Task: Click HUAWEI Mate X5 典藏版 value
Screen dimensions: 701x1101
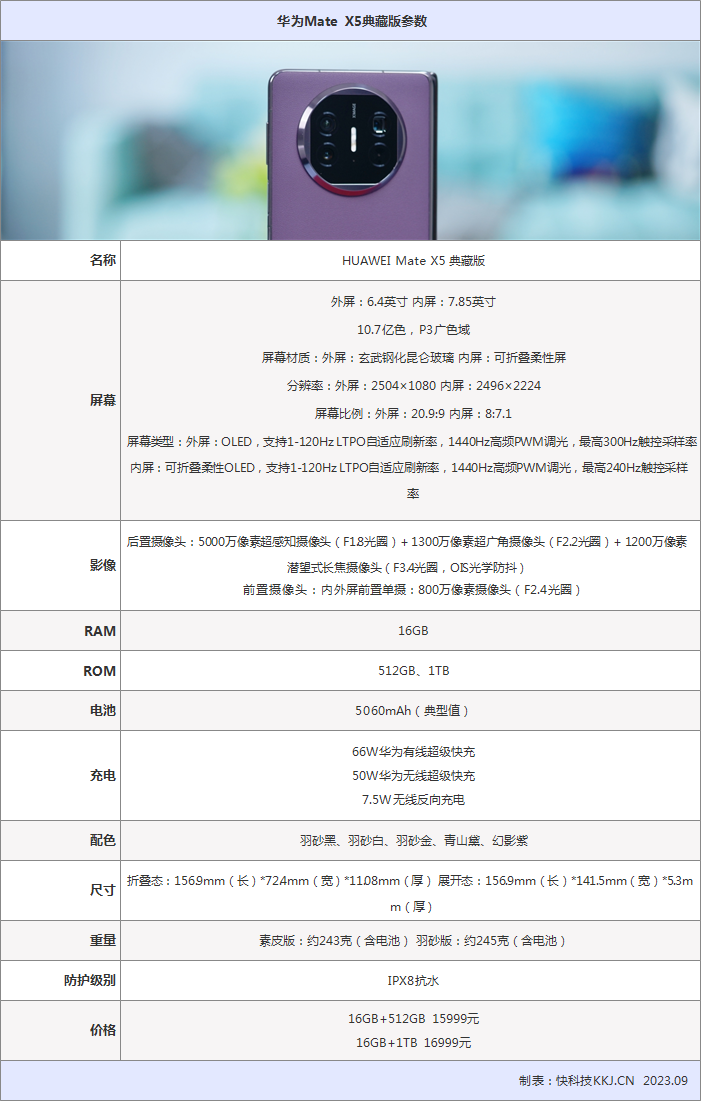Action: 413,261
